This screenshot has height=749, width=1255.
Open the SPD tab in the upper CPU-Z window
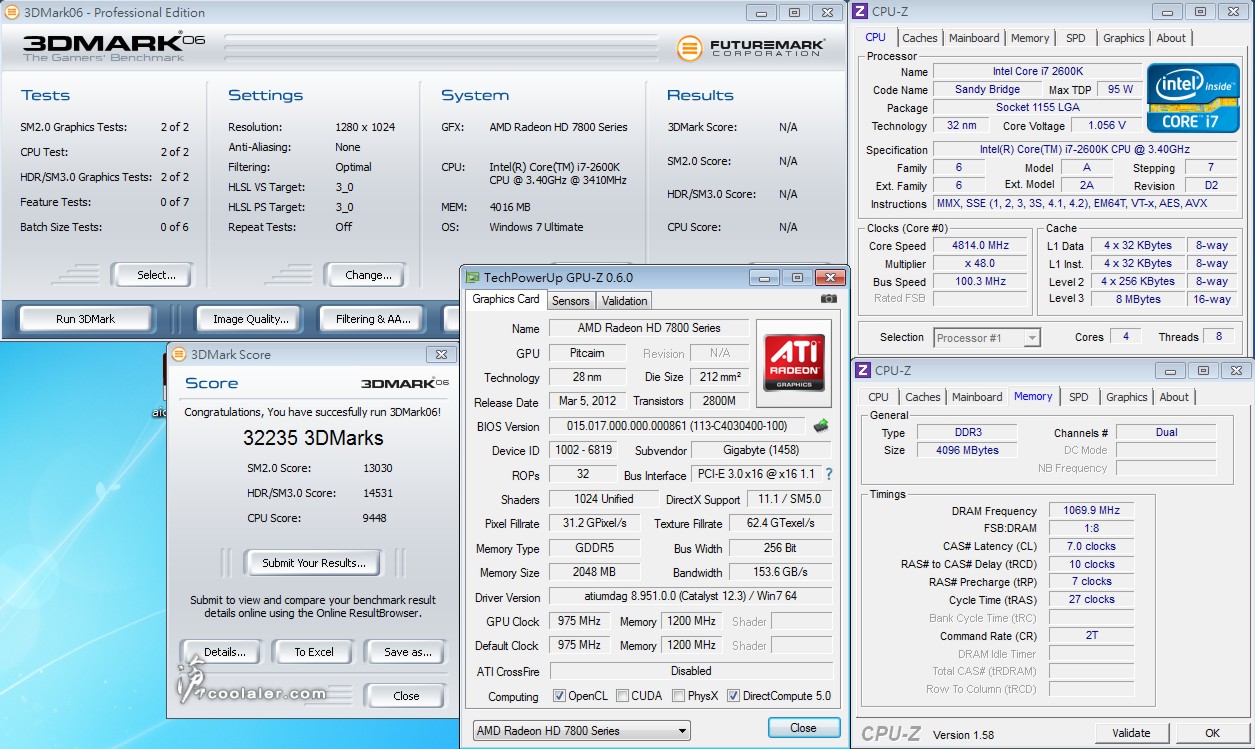[x=1075, y=38]
